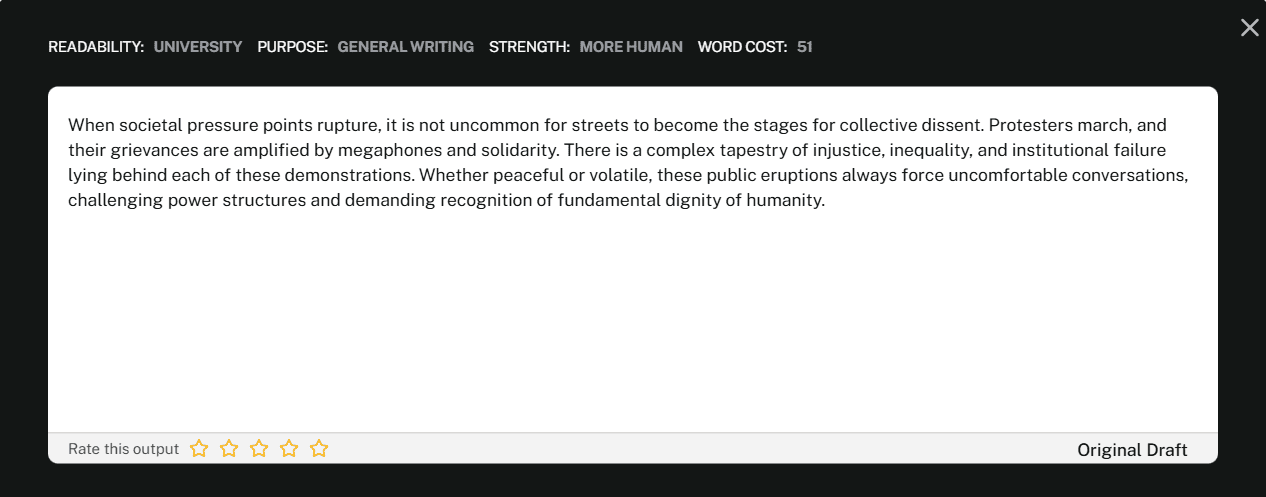Click the empty area below the output text
Screen dimensions: 1266x497
(632, 320)
